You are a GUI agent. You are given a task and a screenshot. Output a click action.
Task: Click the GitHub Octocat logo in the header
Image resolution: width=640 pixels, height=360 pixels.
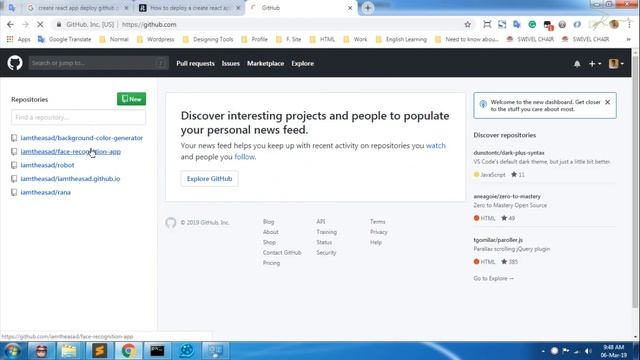pyautogui.click(x=15, y=63)
